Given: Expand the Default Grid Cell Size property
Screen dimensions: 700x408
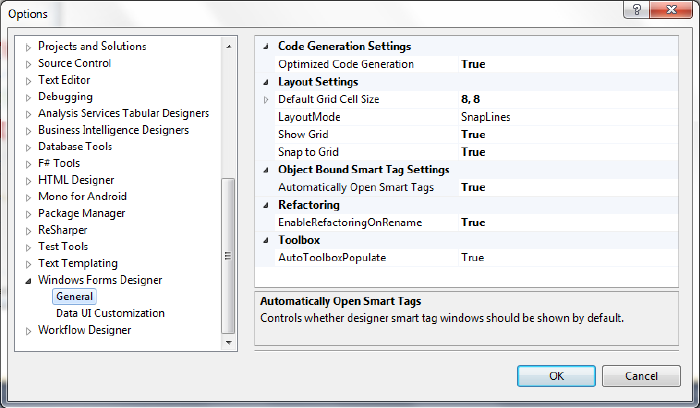Looking at the screenshot, I should click(x=266, y=100).
